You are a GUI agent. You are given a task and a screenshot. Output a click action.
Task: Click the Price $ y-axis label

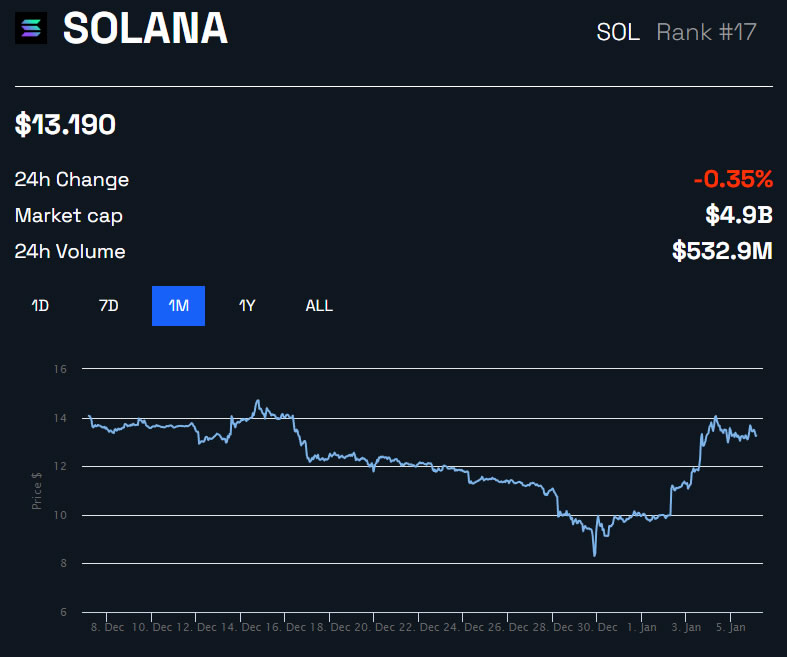[37, 491]
